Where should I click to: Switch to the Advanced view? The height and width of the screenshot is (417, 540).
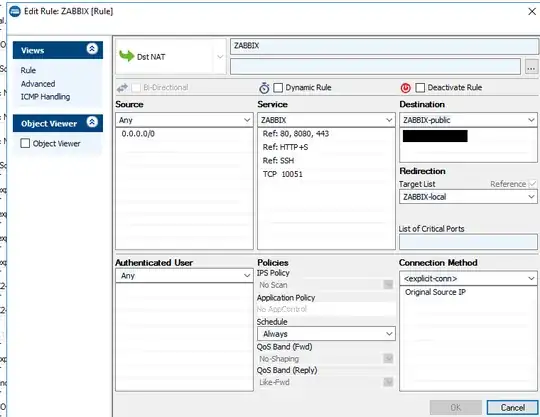click(x=38, y=84)
